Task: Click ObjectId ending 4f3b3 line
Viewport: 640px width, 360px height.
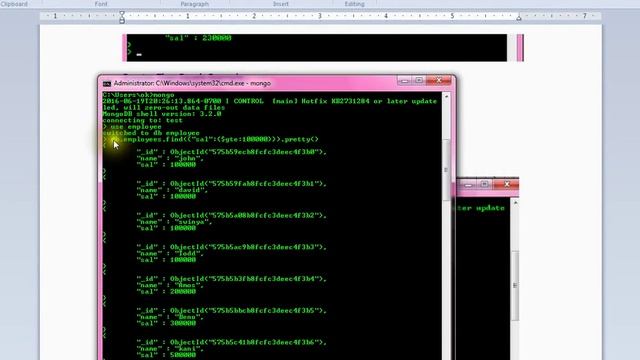Action: [x=231, y=247]
